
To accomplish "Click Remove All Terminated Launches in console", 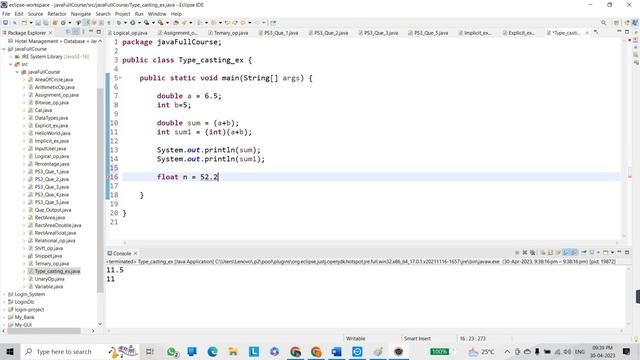I will click(532, 253).
